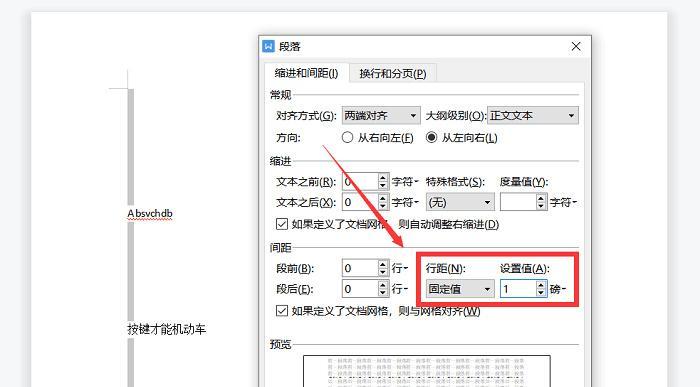
Task: Decrease the 段前 spacing value
Action: click(383, 272)
